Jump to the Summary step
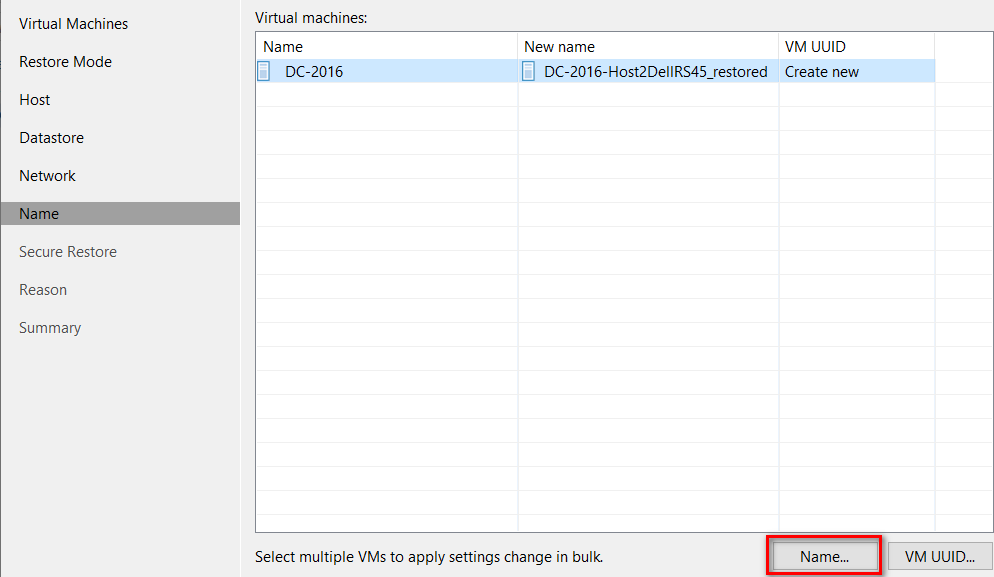994x577 pixels. click(x=50, y=328)
